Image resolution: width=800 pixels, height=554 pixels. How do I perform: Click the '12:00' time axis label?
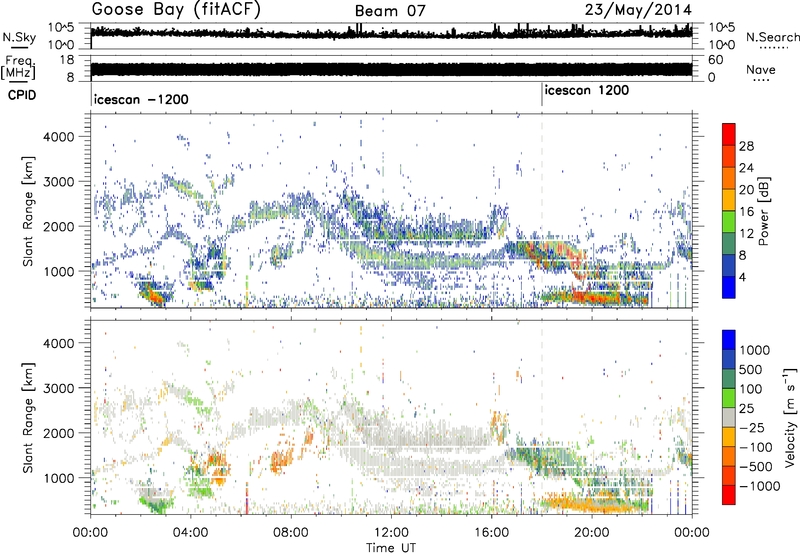coord(391,533)
